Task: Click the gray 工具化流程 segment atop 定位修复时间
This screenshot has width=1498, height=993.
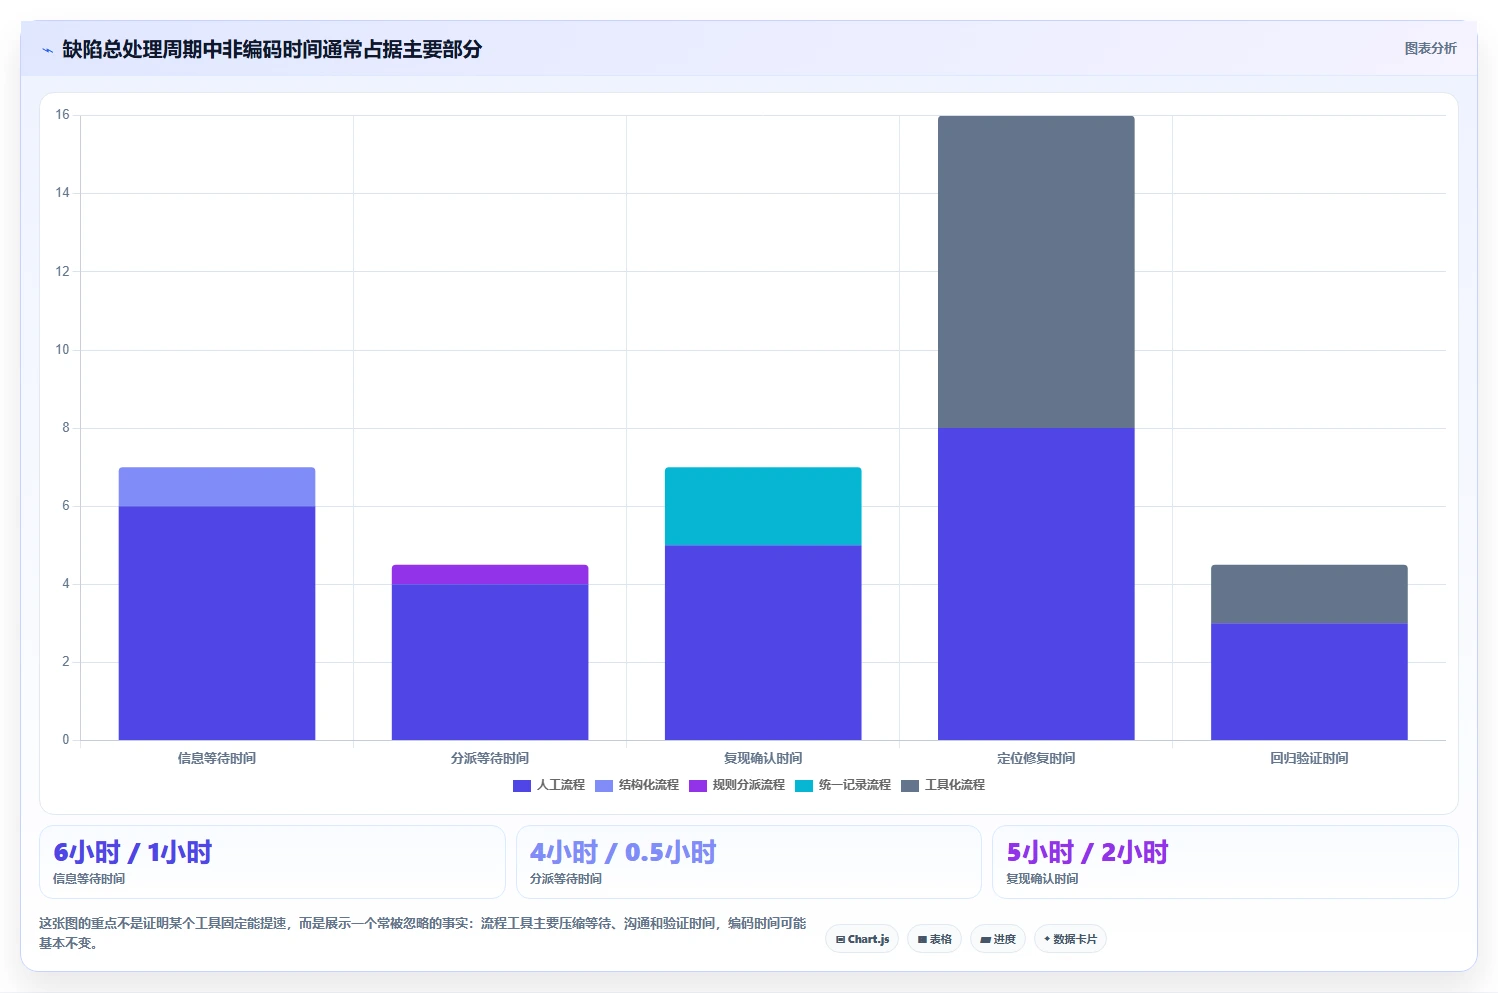Action: pos(1036,272)
